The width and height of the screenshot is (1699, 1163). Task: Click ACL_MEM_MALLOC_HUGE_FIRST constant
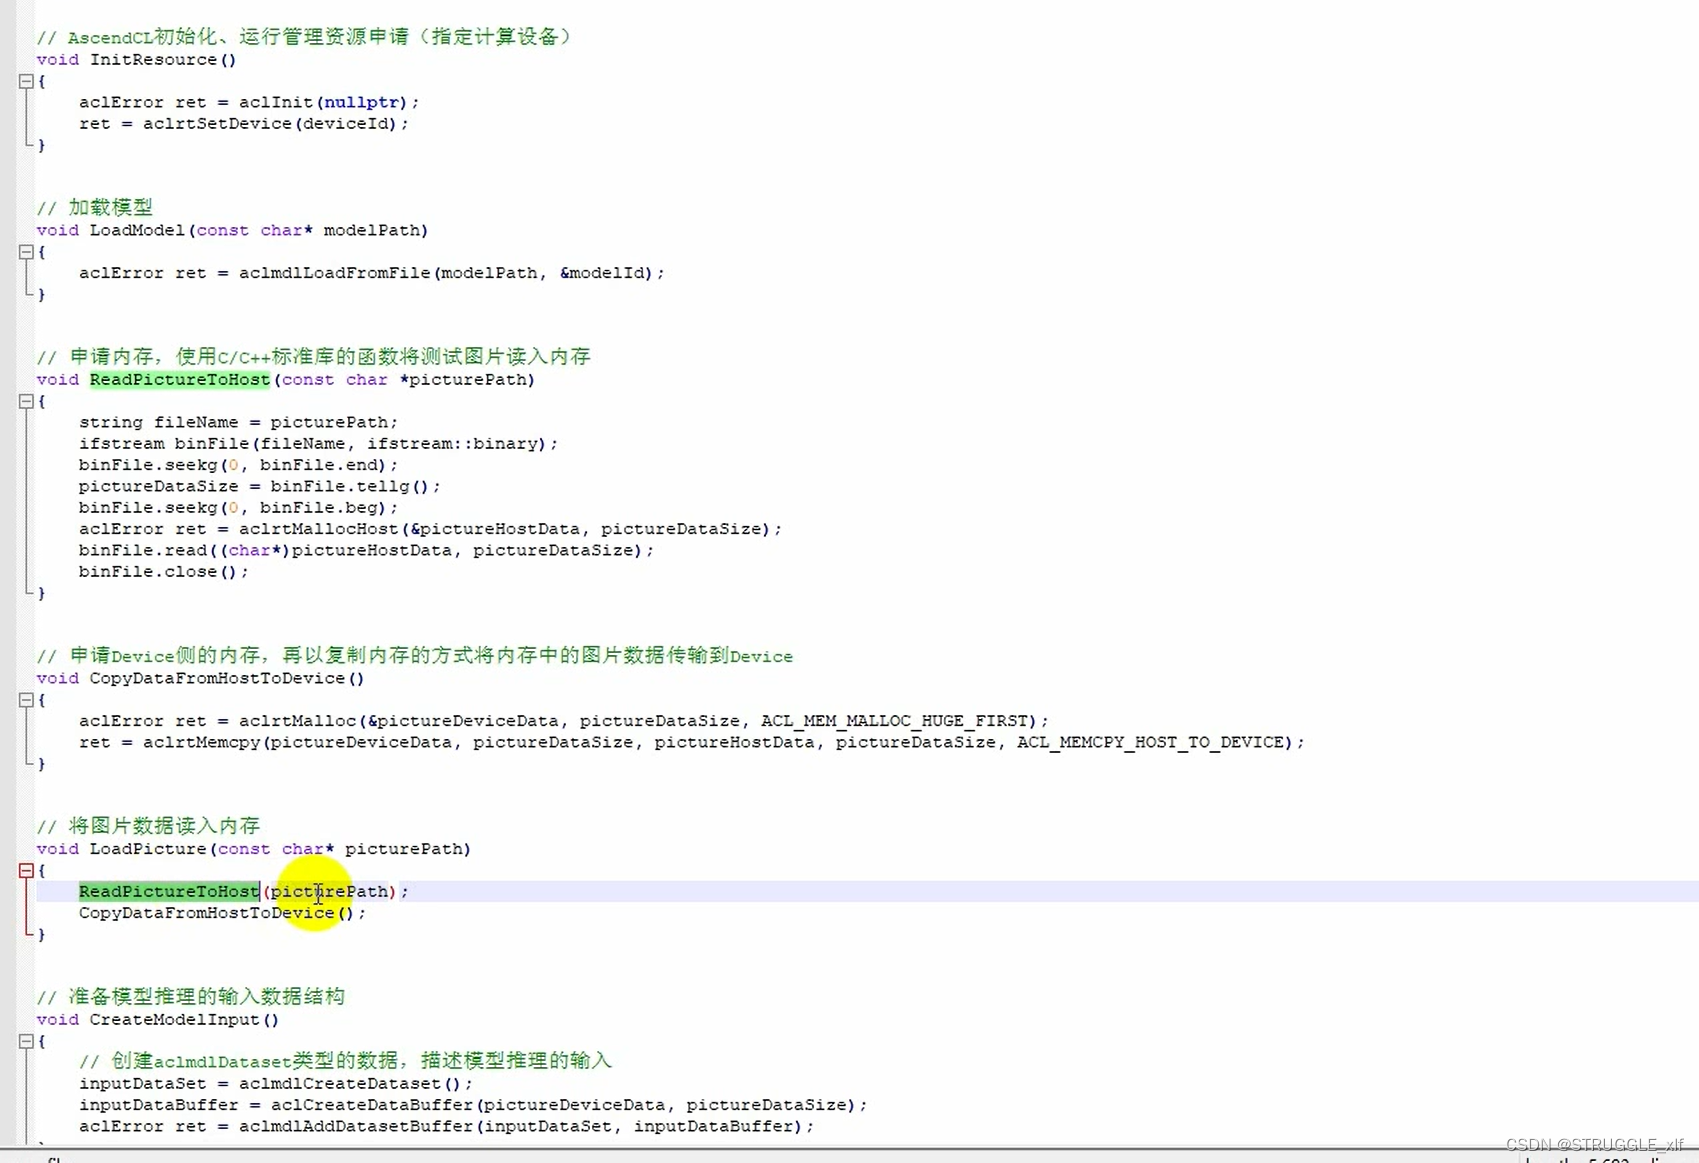pos(894,721)
